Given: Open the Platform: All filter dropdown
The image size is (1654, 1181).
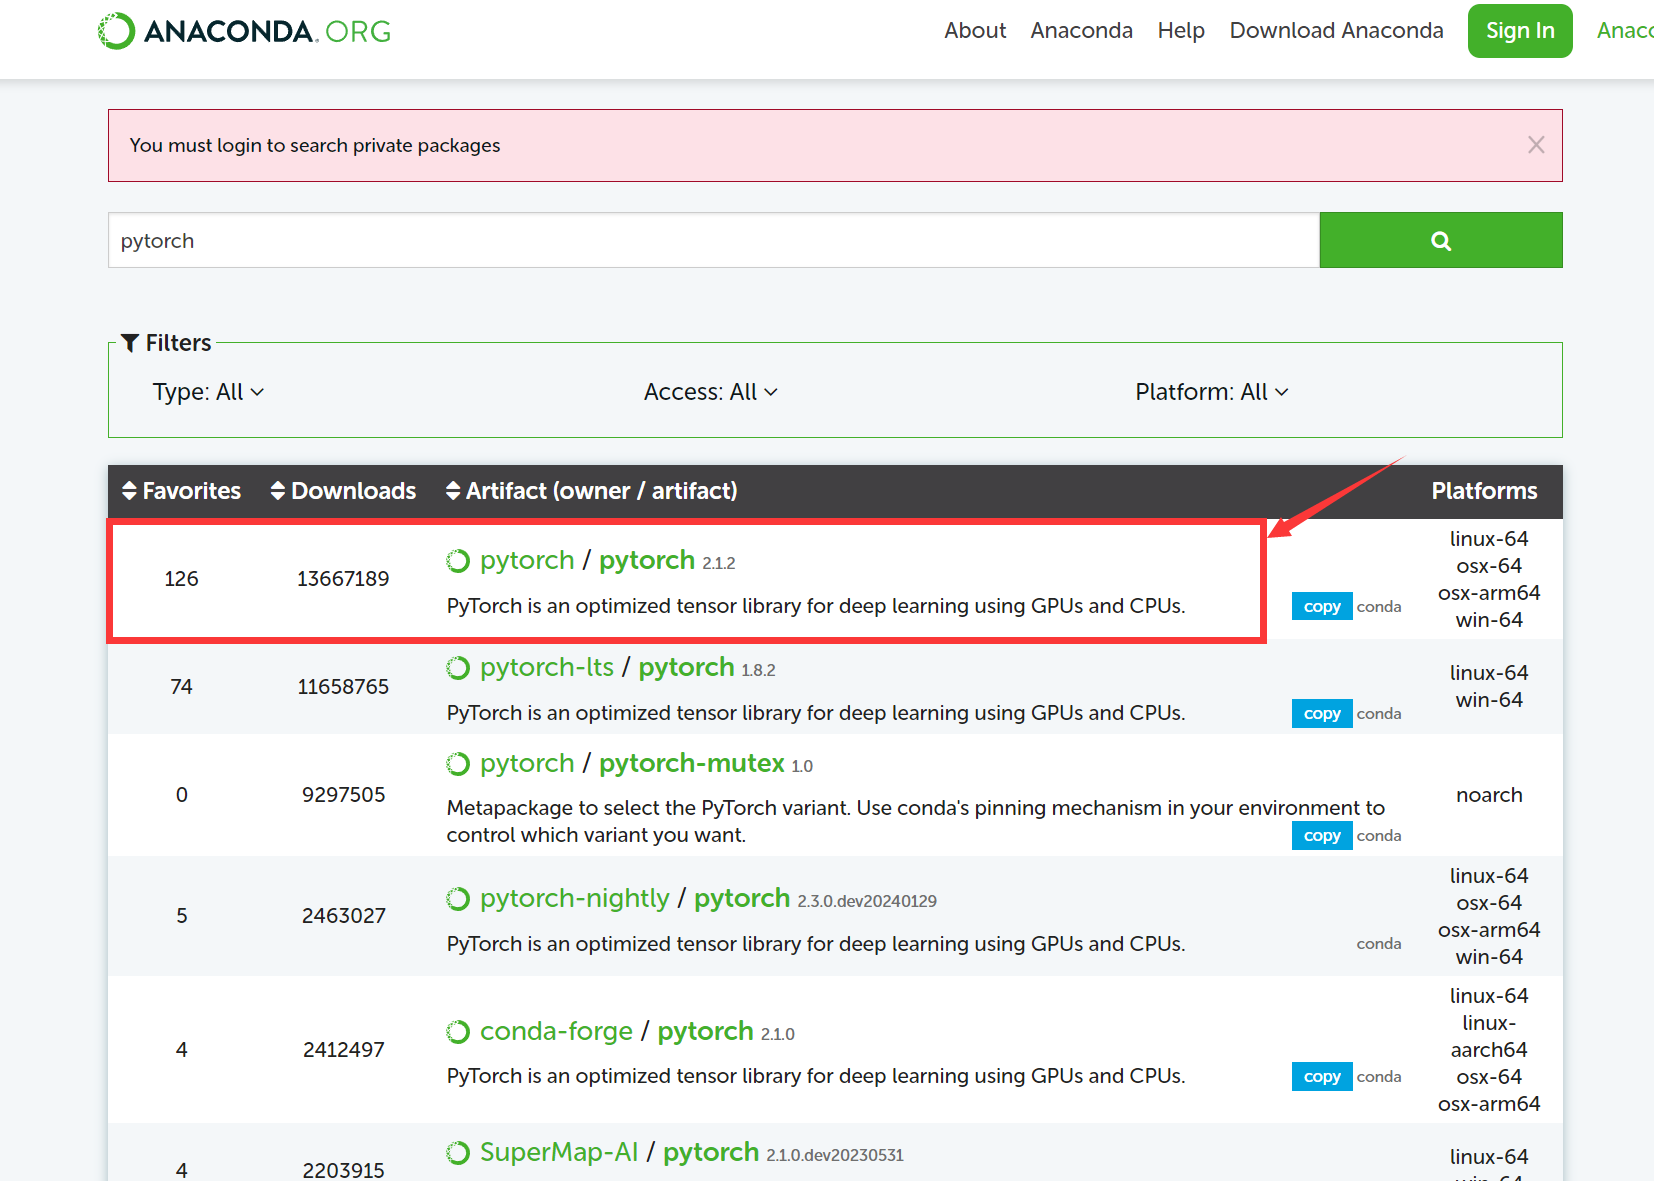Looking at the screenshot, I should [1211, 392].
